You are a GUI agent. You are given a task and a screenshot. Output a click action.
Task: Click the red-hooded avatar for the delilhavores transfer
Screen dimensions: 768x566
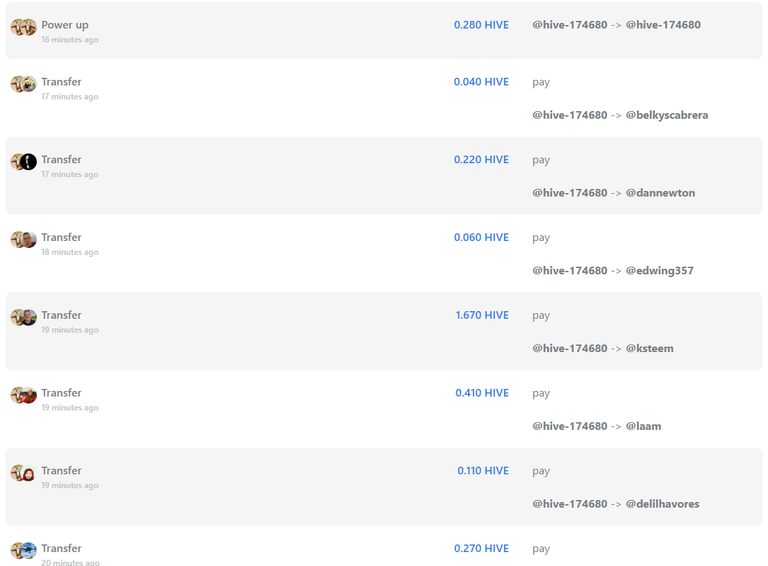(x=29, y=473)
